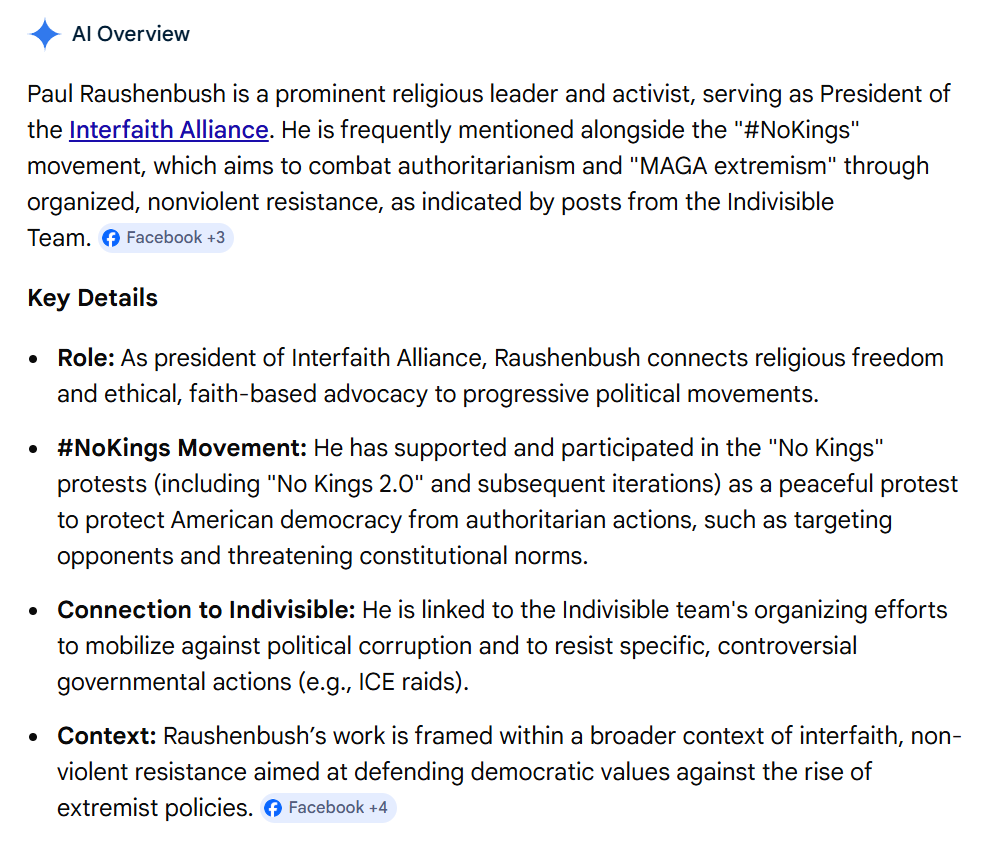Viewport: 990px width, 842px height.
Task: Open the Interfaith Alliance link
Action: click(168, 130)
